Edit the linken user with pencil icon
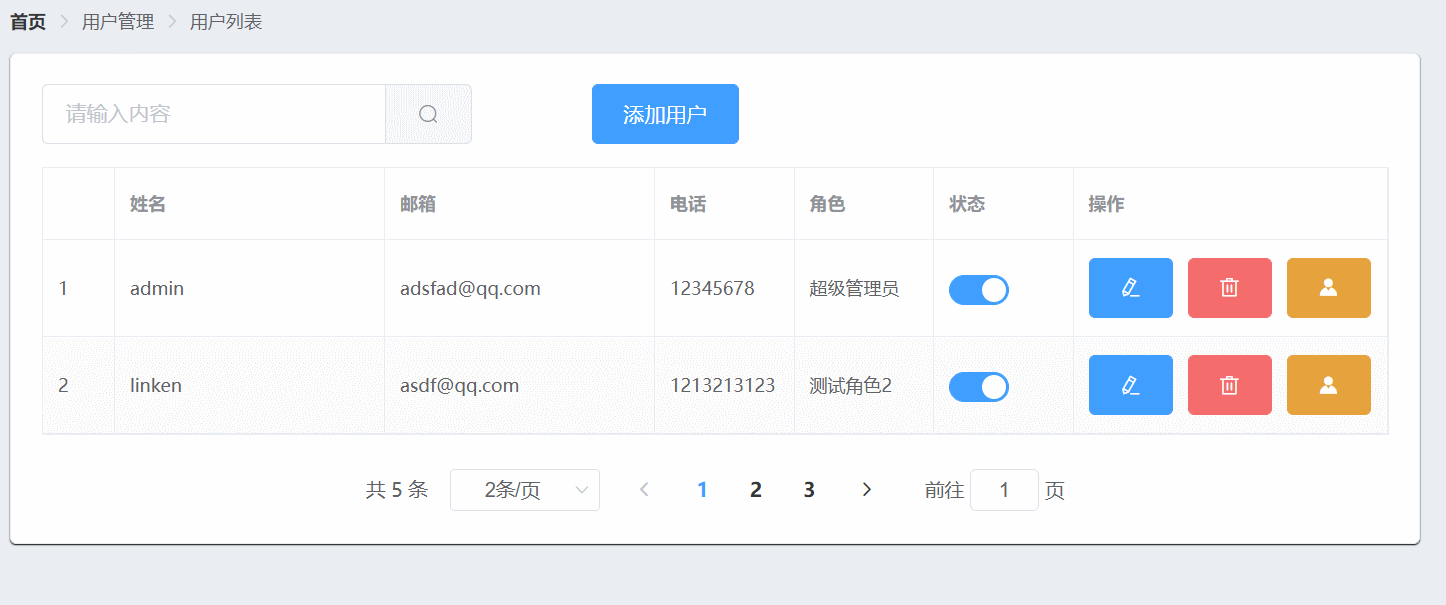The height and width of the screenshot is (605, 1446). (x=1130, y=385)
